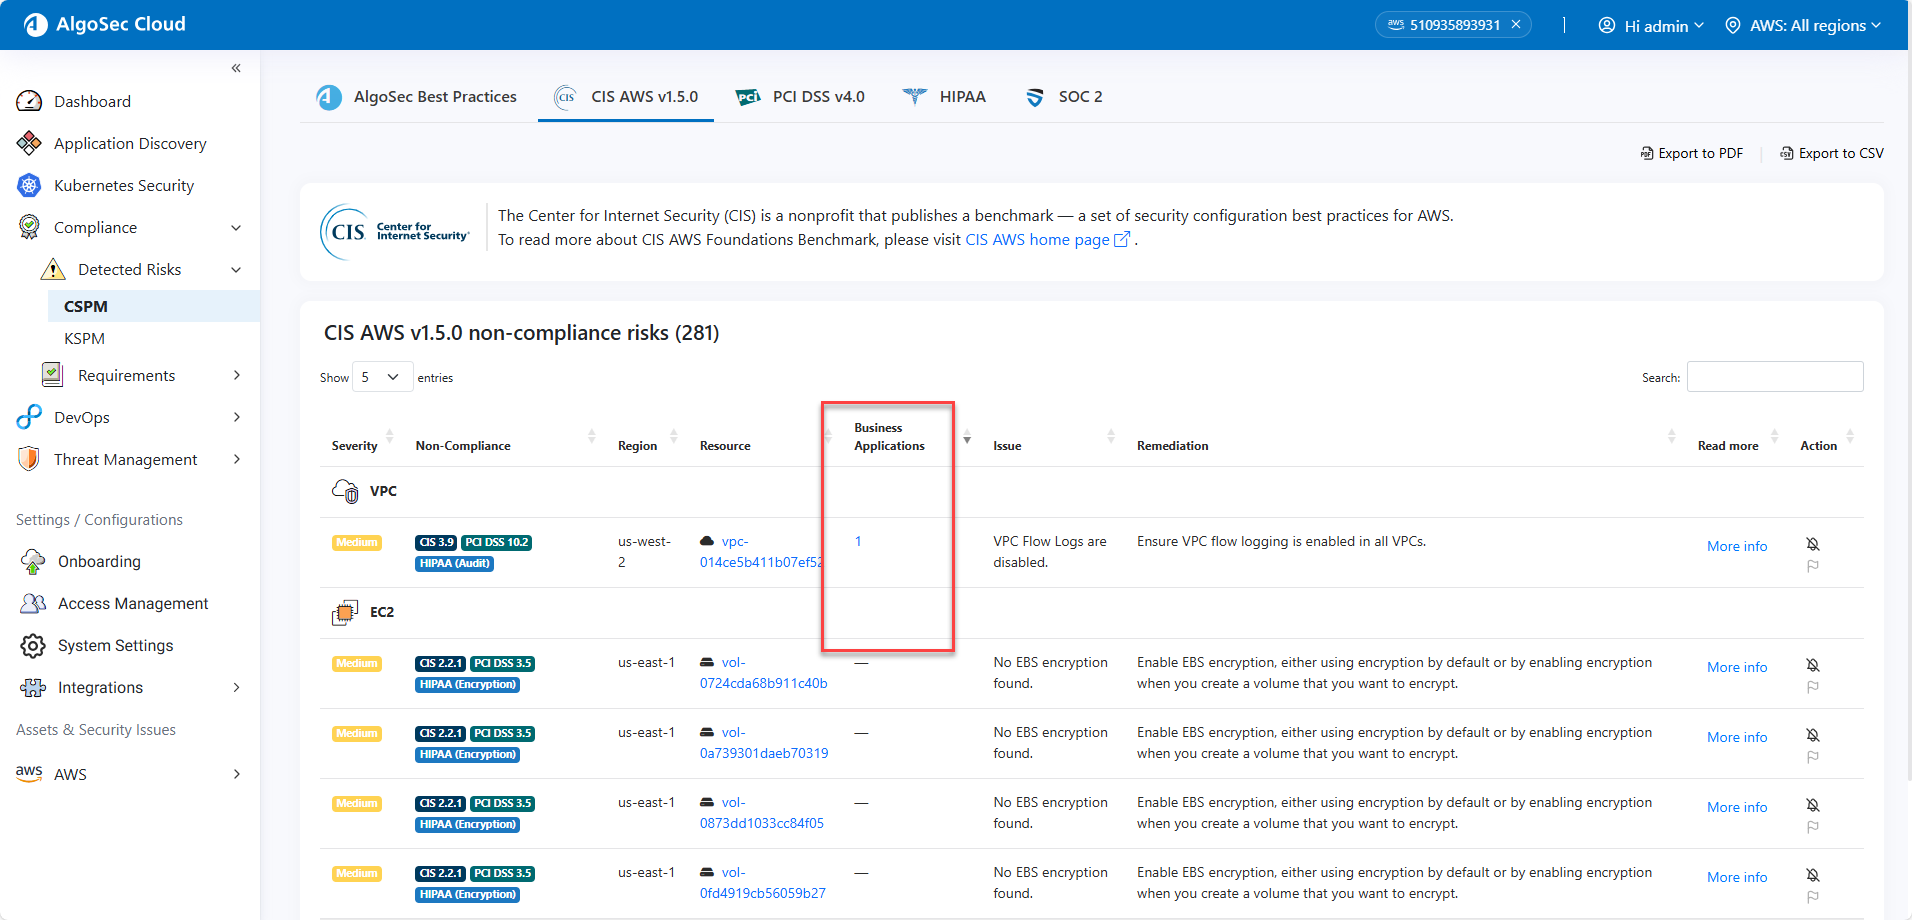Mute the VPC flow logs risk notification
The width and height of the screenshot is (1912, 920).
click(1812, 544)
